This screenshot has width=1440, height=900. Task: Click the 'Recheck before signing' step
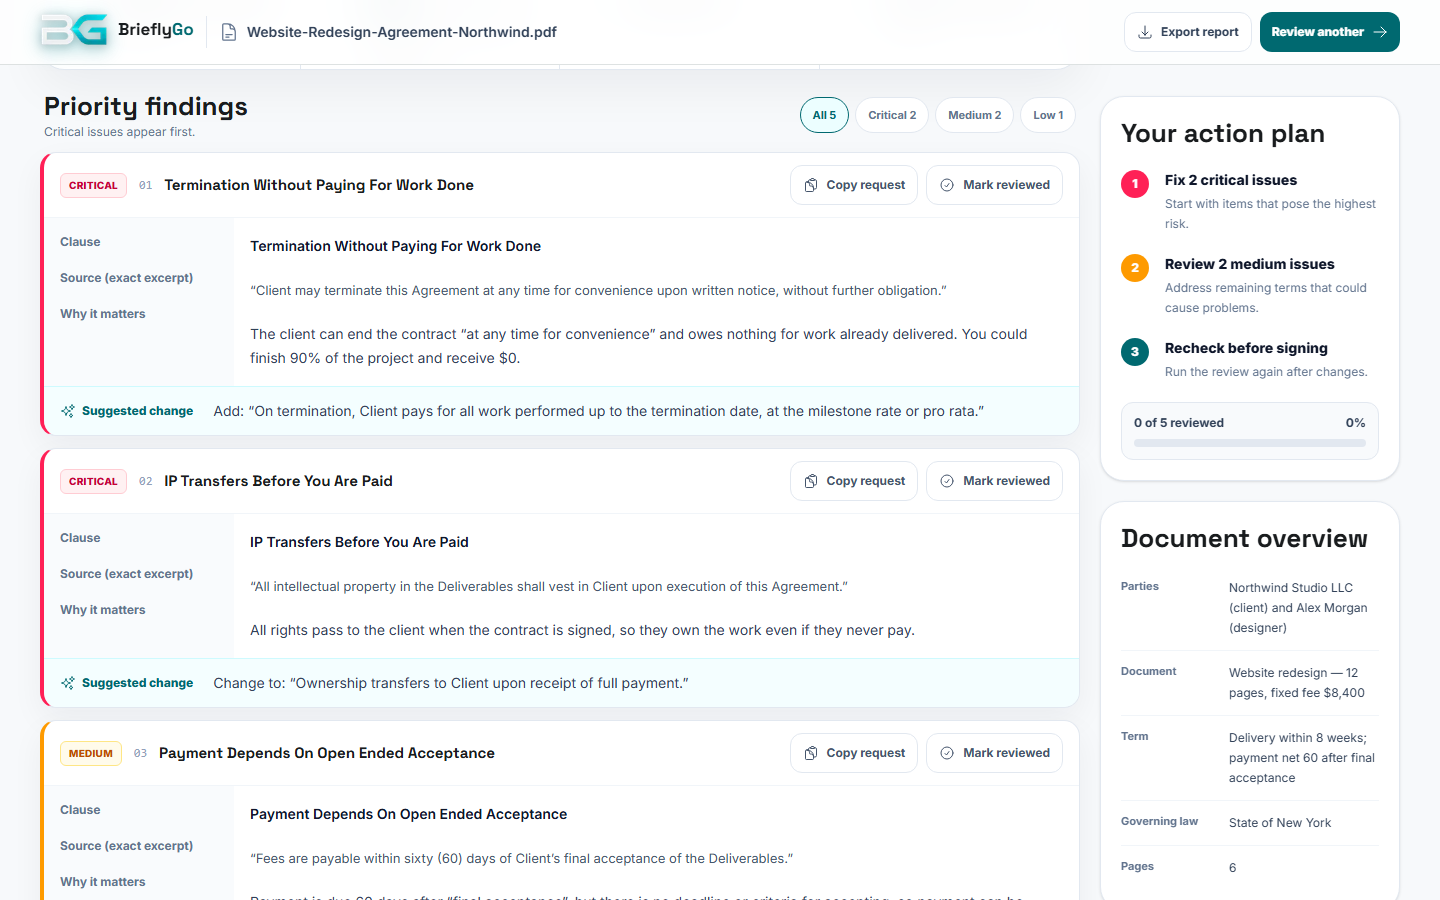pos(1246,348)
